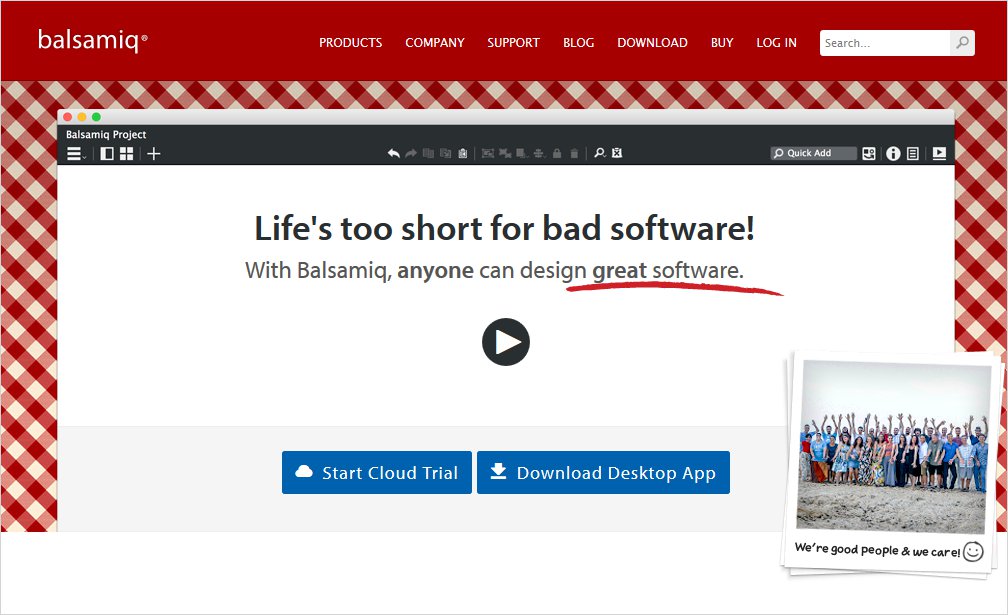Toggle the navigator panel view icon
Screen dimensions: 1008x615
coord(107,154)
